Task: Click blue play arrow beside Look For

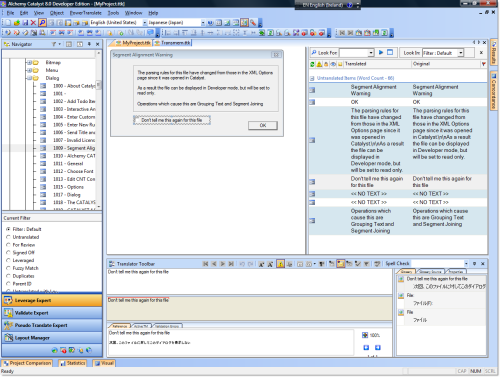Action: [381, 52]
